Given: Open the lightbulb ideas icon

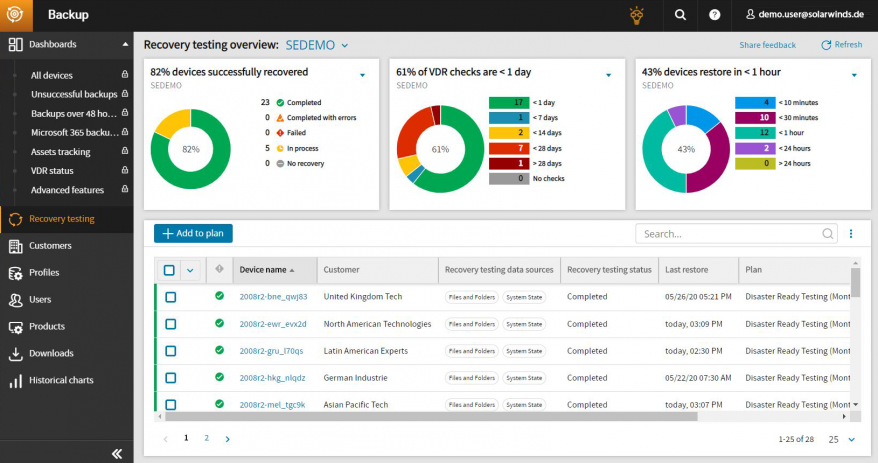Looking at the screenshot, I should click(x=637, y=15).
